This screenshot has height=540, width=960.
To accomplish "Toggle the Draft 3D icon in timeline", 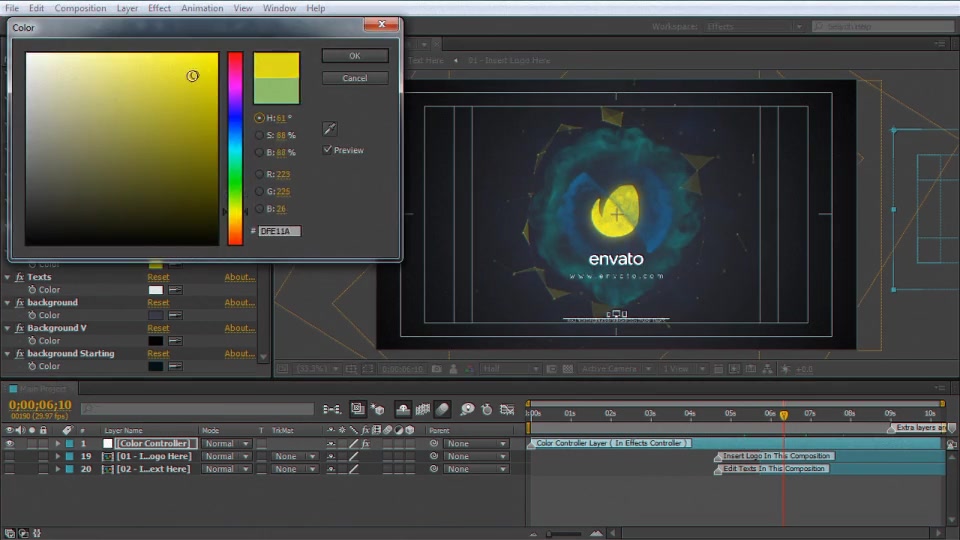I will coord(378,409).
